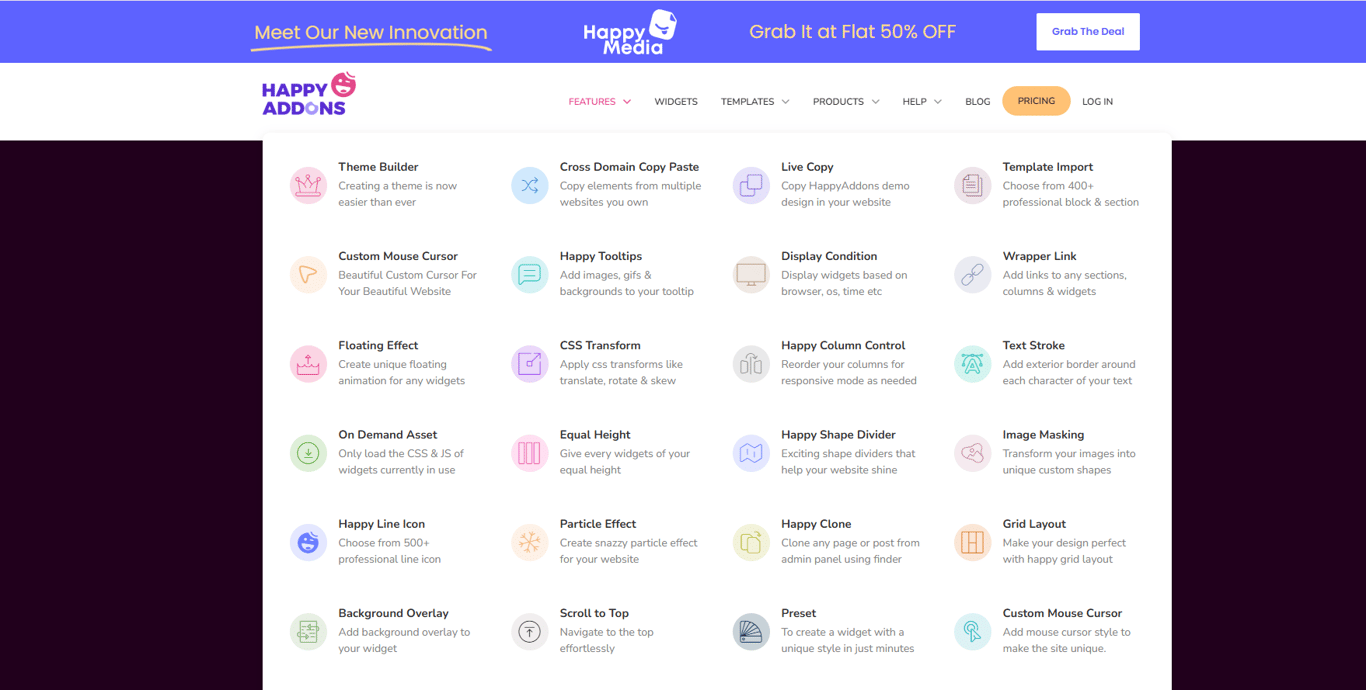Open the Grid Layout title link
1366x690 pixels.
click(1034, 524)
